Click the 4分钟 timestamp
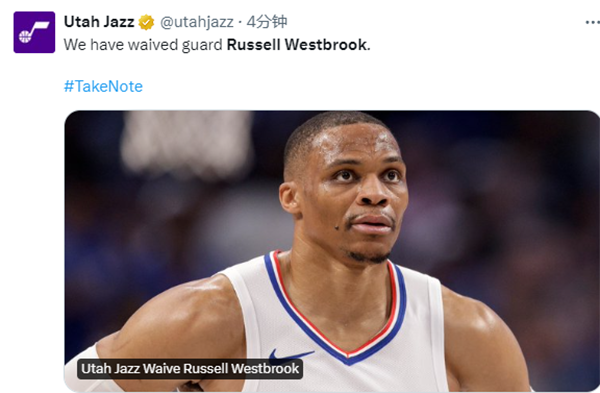Screen dimensions: 600x393 click(267, 22)
